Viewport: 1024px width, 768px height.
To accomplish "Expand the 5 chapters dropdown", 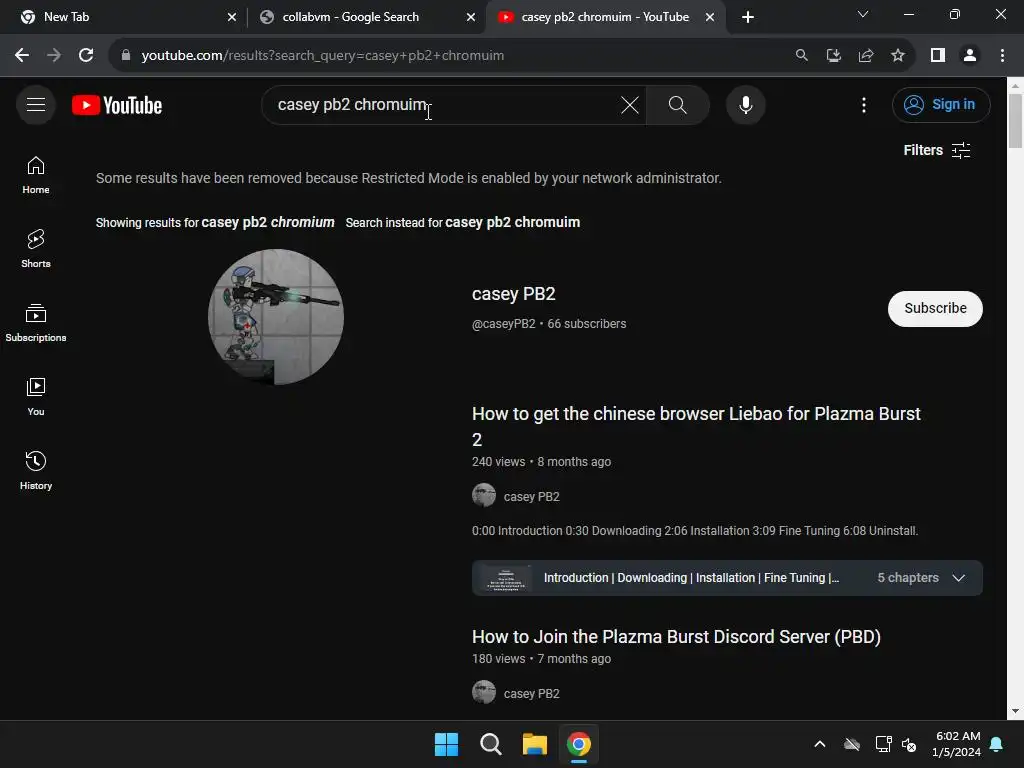I will coord(959,578).
